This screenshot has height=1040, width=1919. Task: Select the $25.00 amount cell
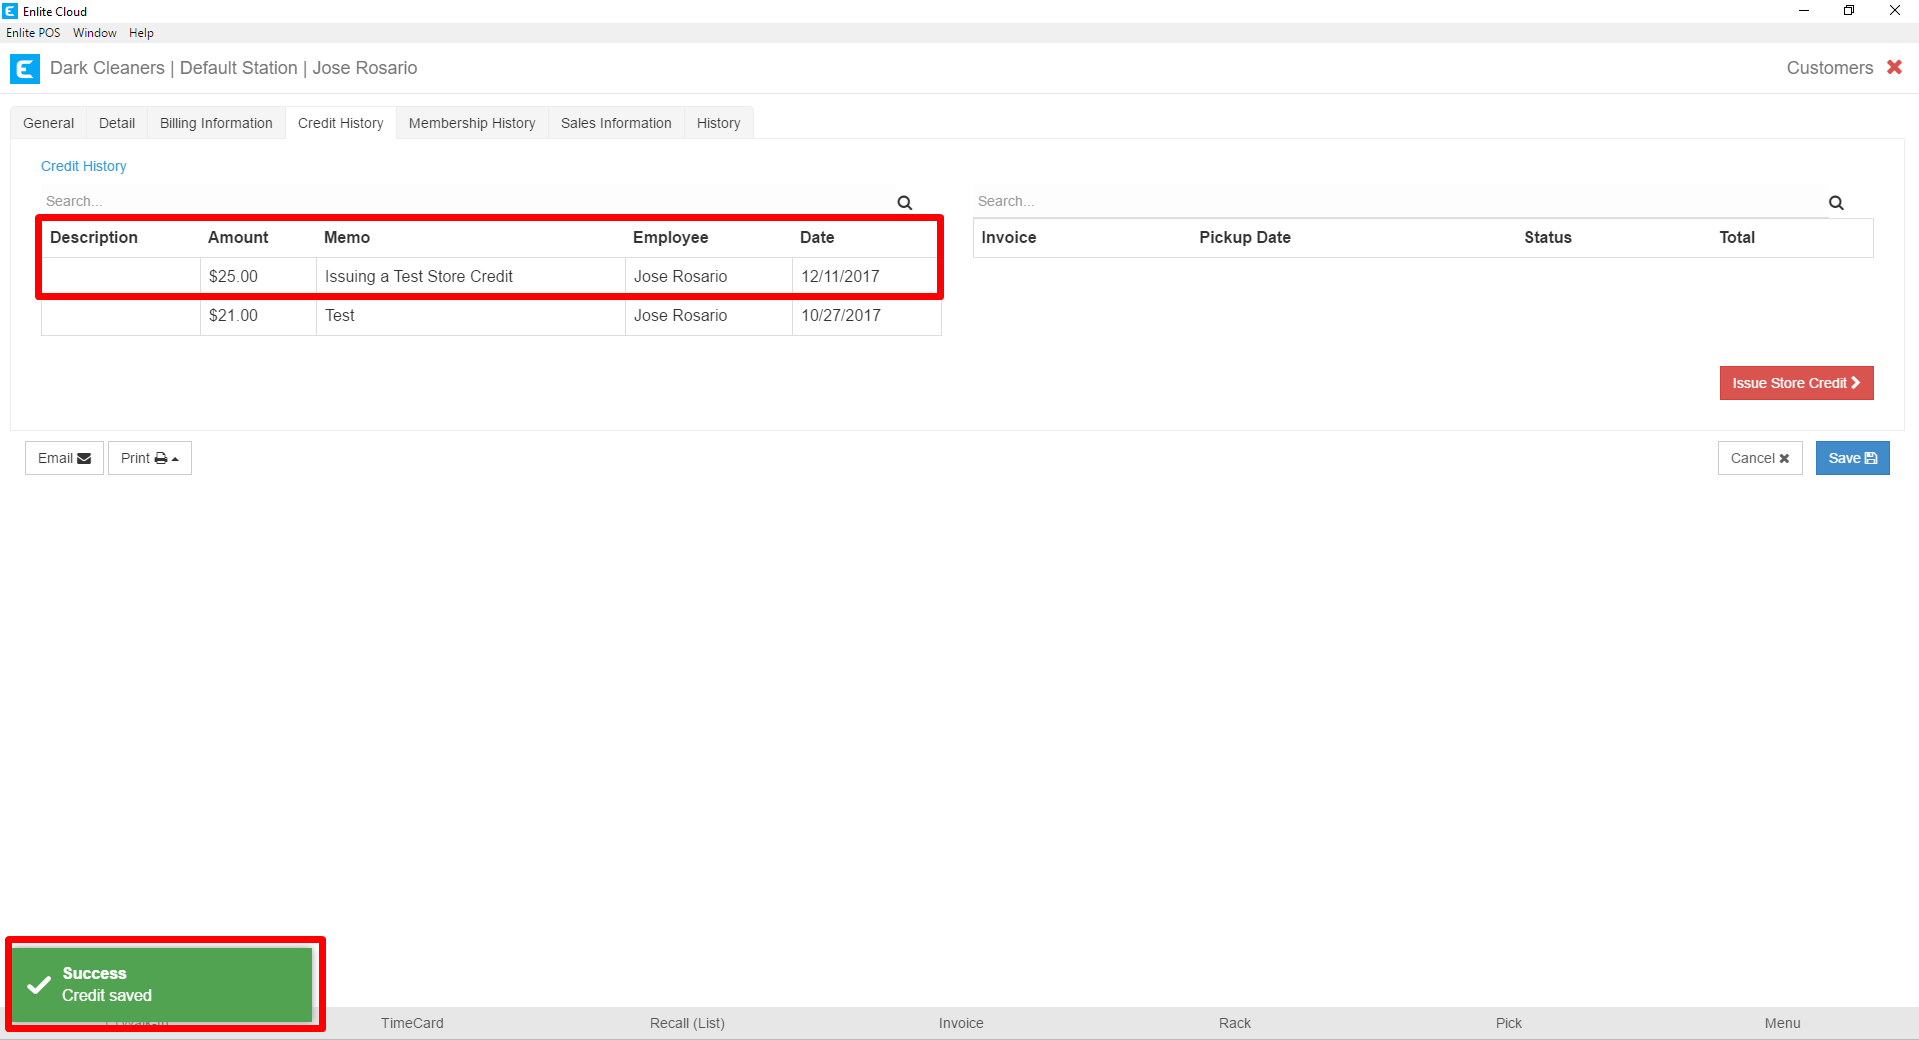point(258,276)
